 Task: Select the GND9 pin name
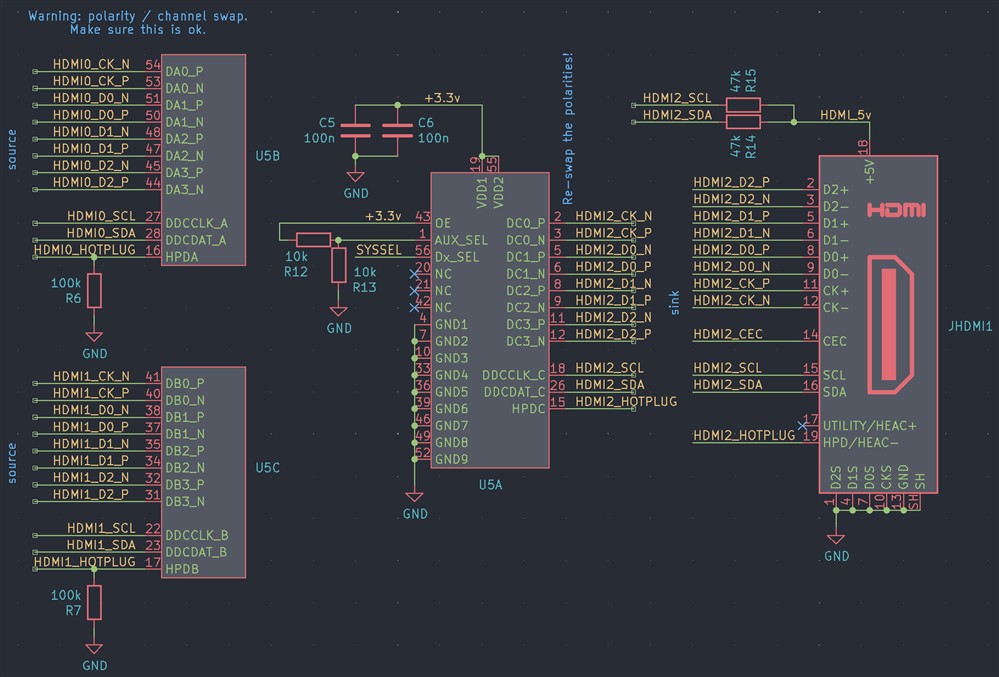[452, 459]
